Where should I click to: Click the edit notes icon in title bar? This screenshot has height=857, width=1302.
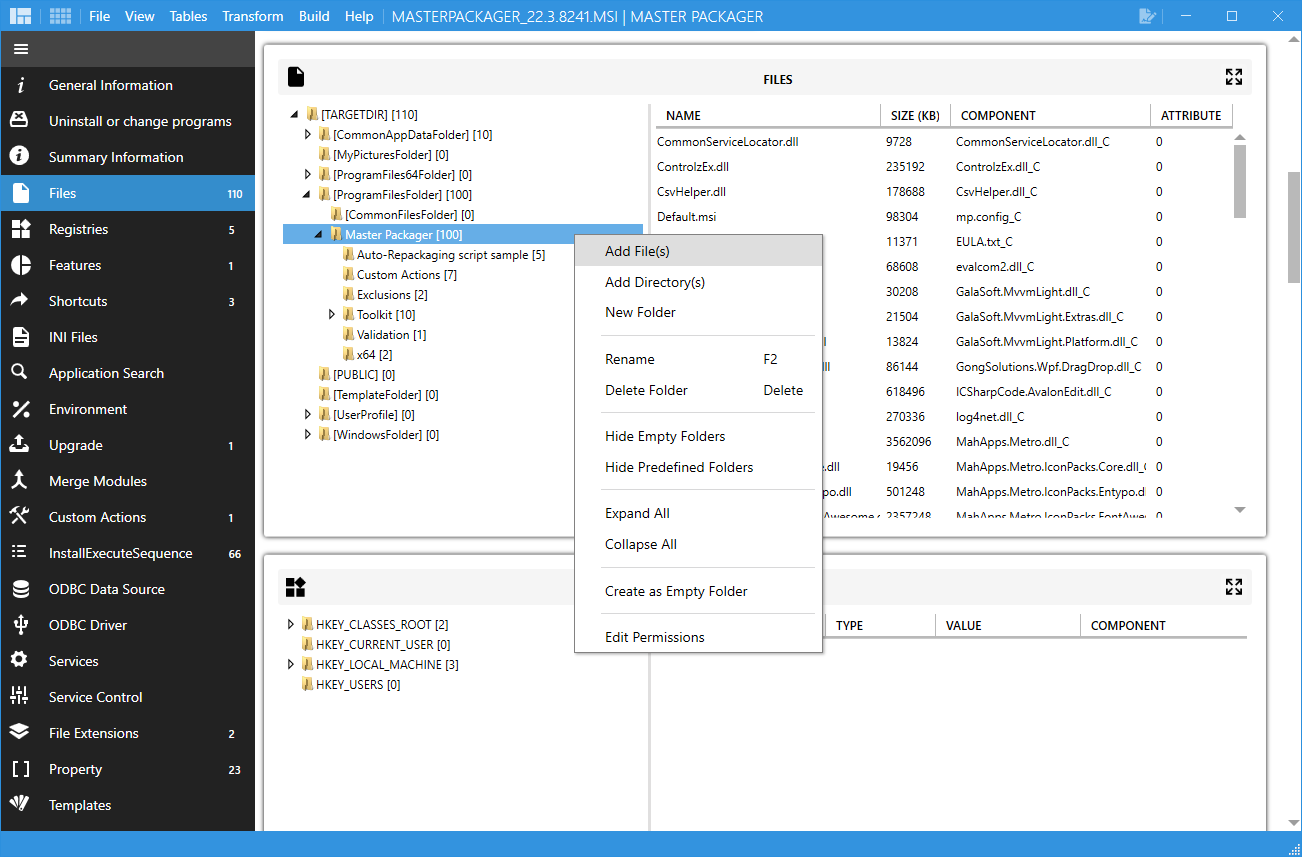point(1148,16)
